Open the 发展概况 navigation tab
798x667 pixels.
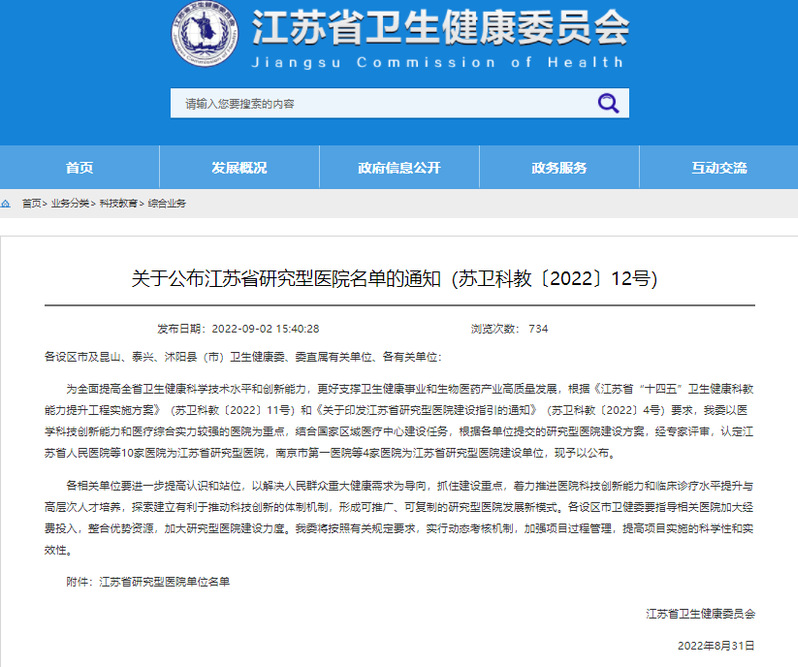tap(239, 167)
